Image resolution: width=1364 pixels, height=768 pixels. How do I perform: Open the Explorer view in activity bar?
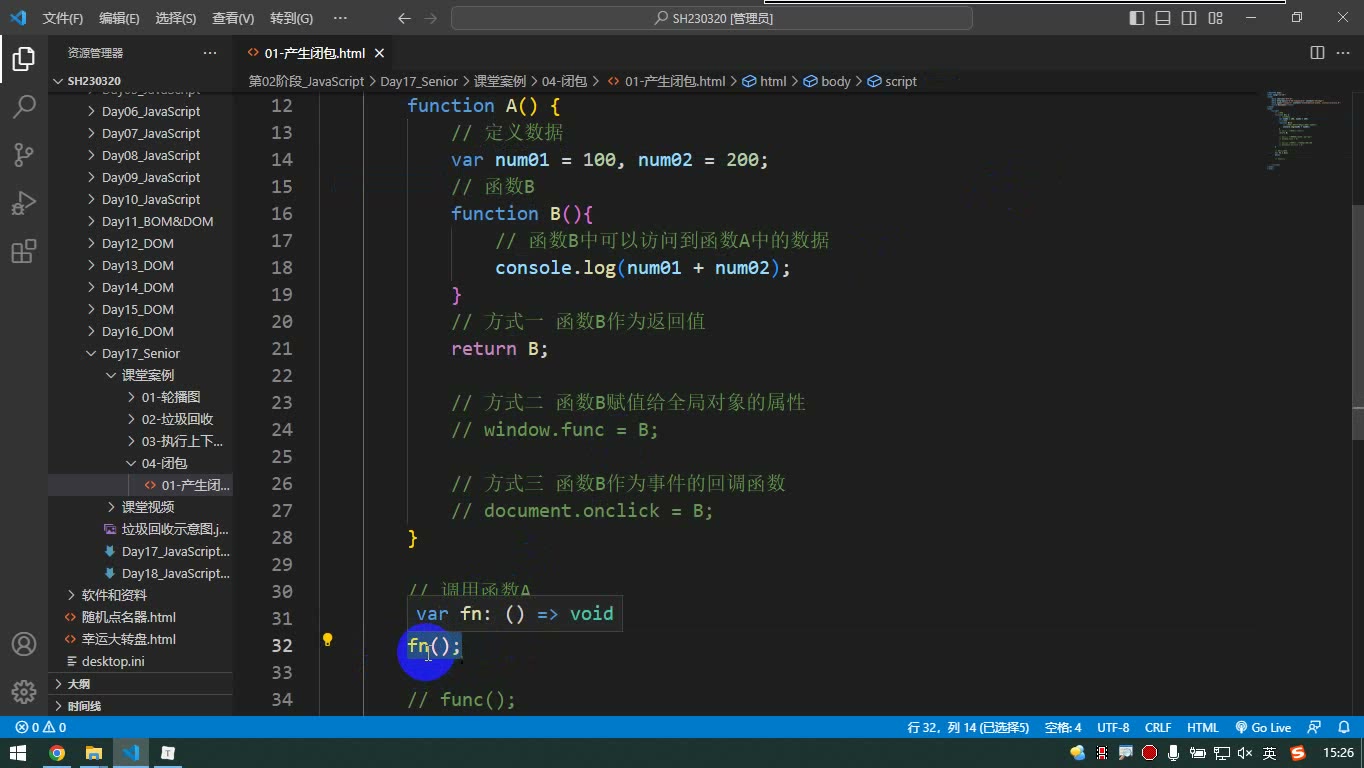click(24, 59)
